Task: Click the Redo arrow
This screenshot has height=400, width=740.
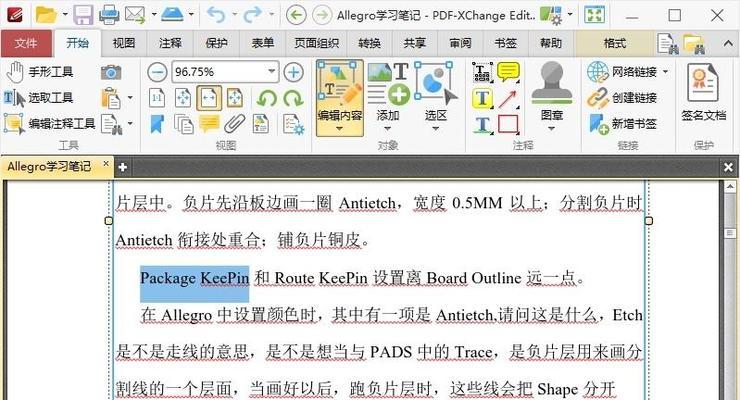Action: [x=252, y=15]
